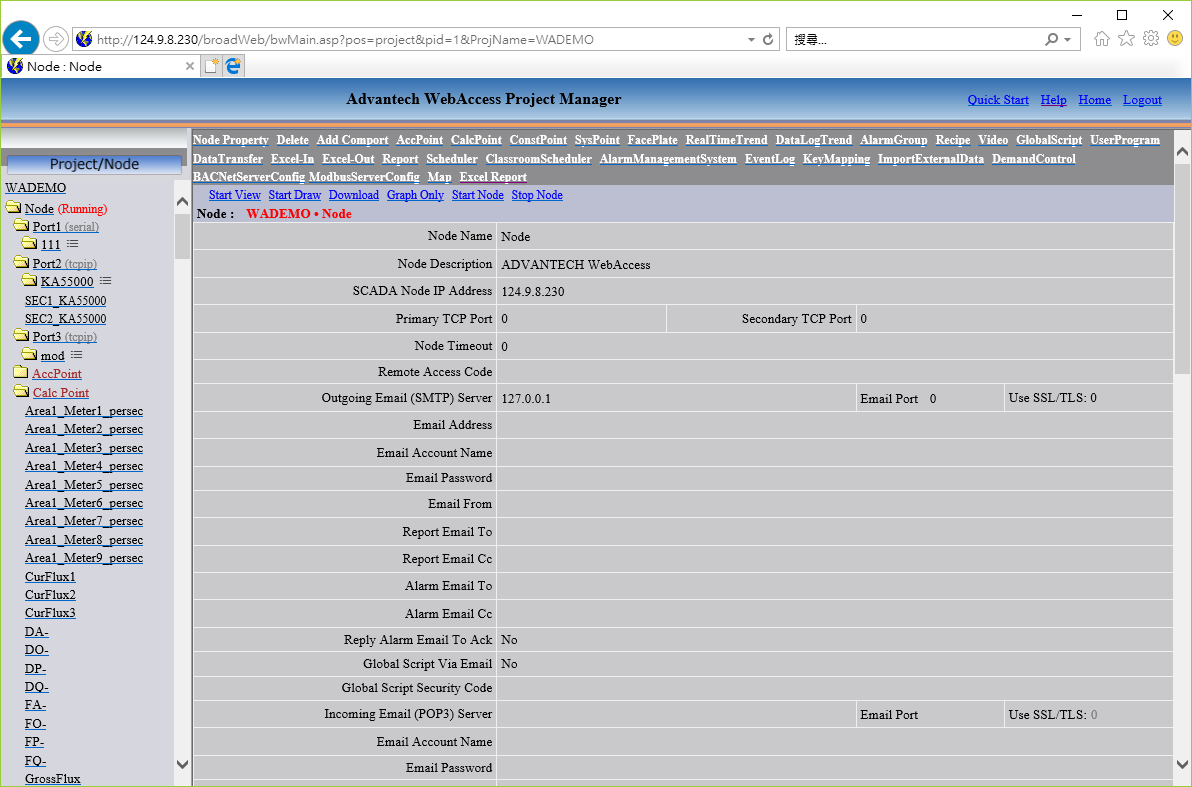Refresh the page with the reload icon
The height and width of the screenshot is (787, 1192).
pyautogui.click(x=769, y=40)
